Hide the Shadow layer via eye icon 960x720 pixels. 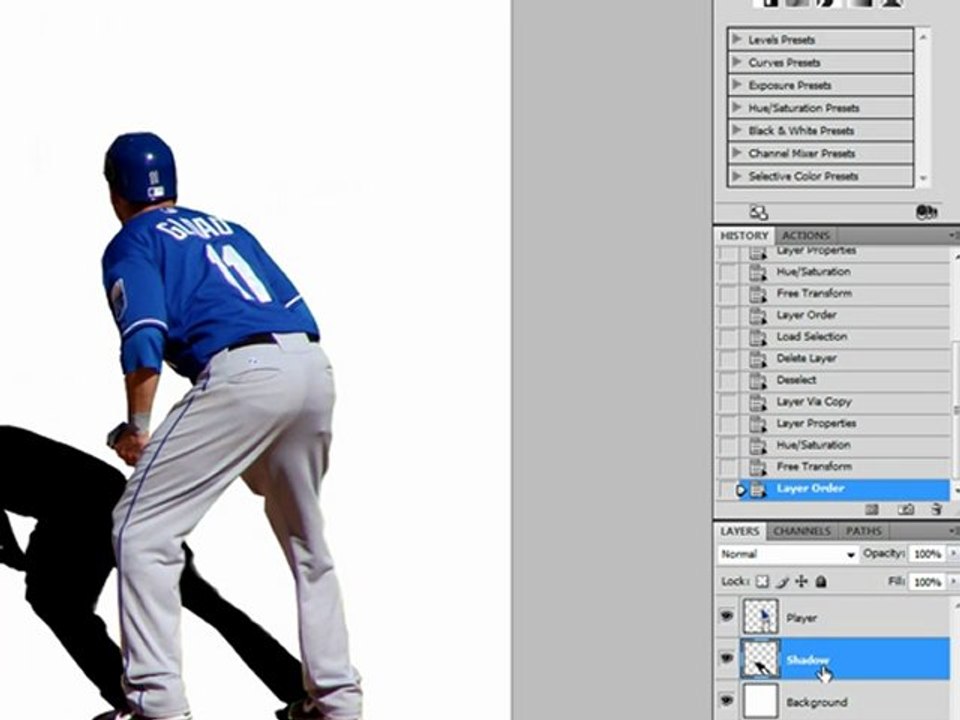(x=727, y=659)
